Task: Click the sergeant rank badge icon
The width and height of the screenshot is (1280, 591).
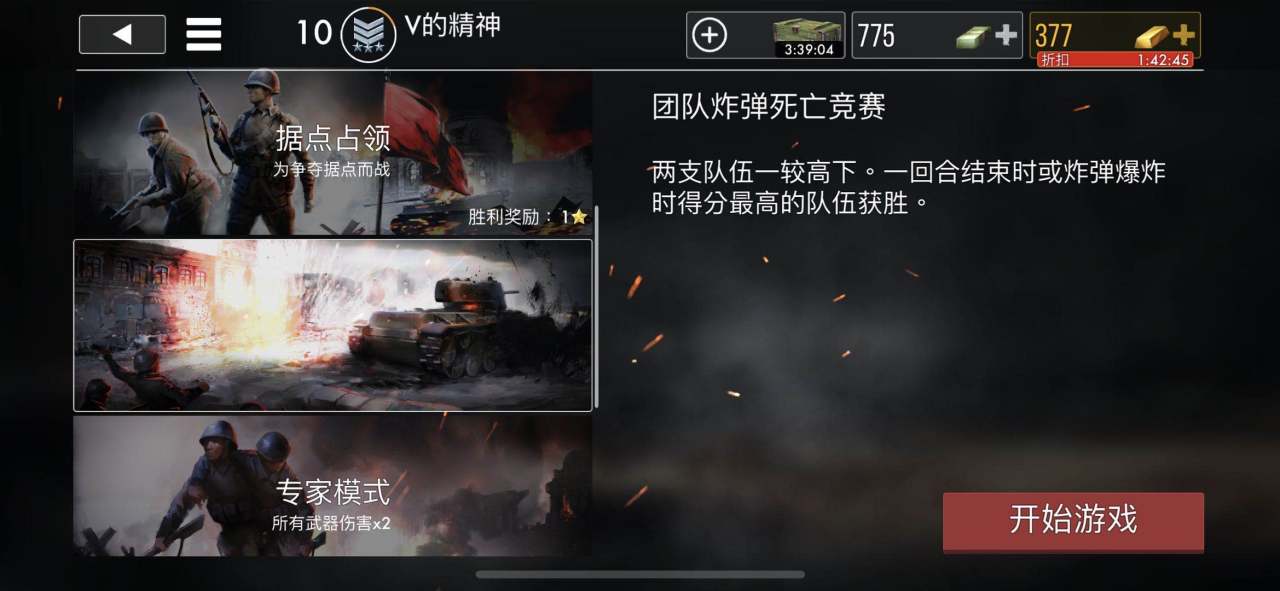Action: point(368,35)
